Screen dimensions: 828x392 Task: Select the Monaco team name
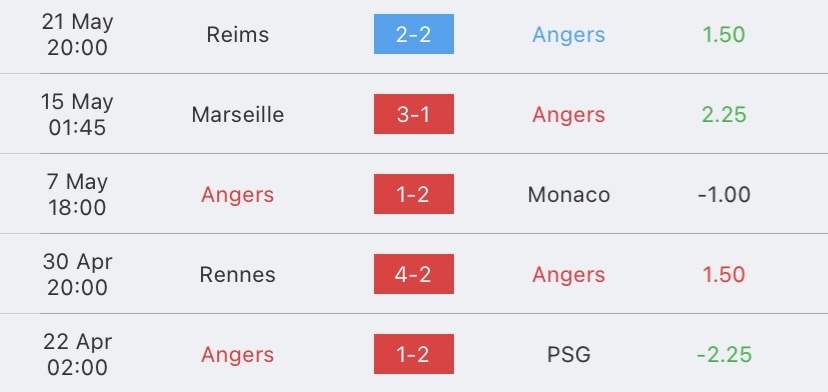tap(569, 194)
